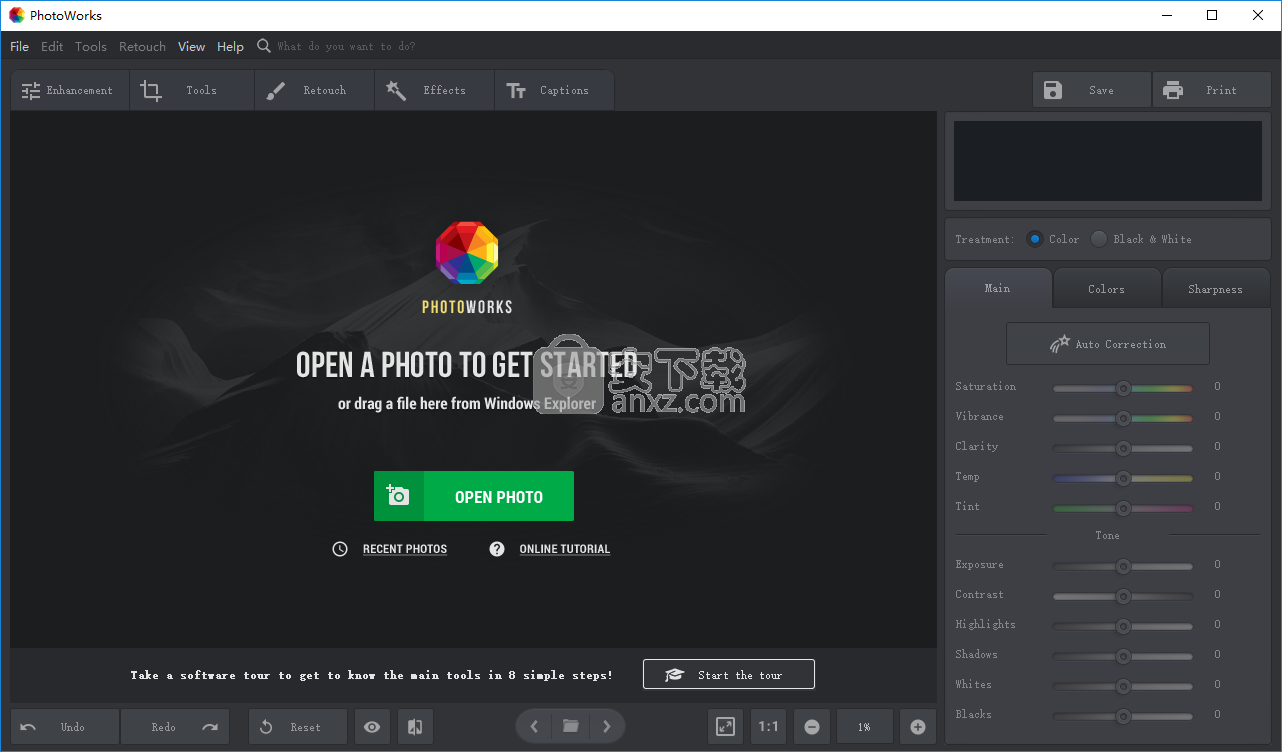Click the Save button
This screenshot has width=1282, height=752.
point(1092,90)
